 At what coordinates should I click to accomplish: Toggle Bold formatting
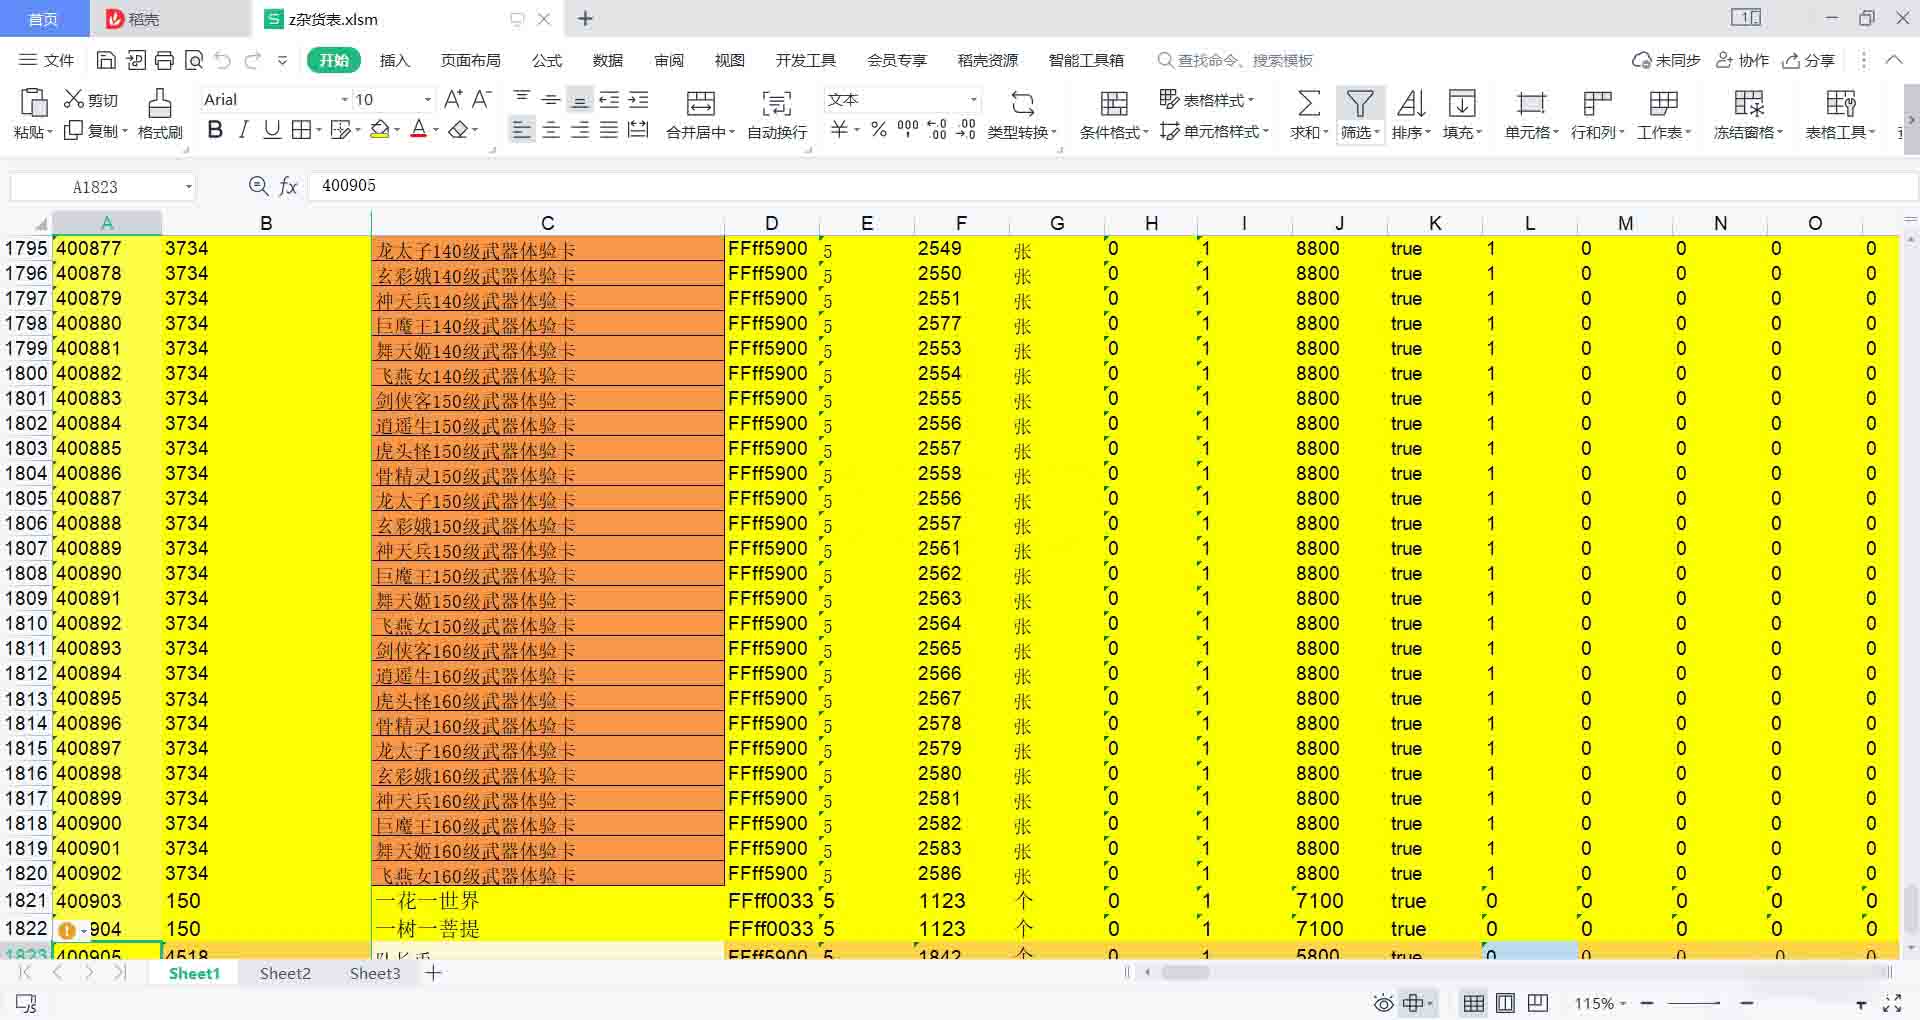[214, 130]
